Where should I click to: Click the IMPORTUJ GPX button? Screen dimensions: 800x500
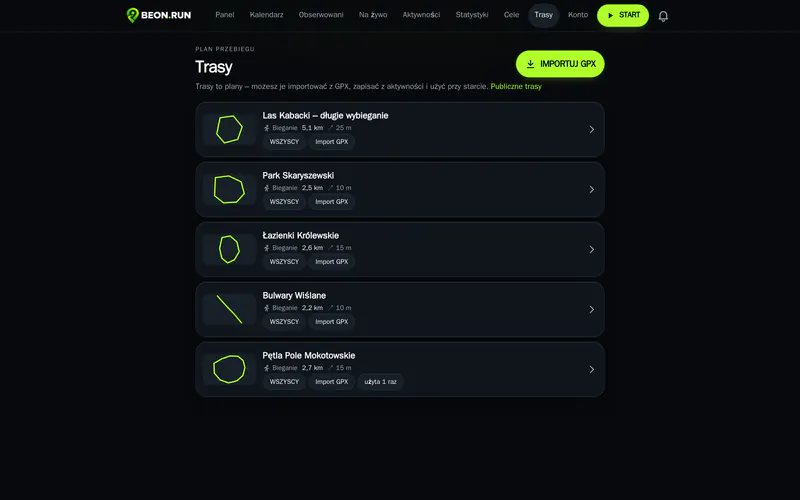pyautogui.click(x=560, y=64)
